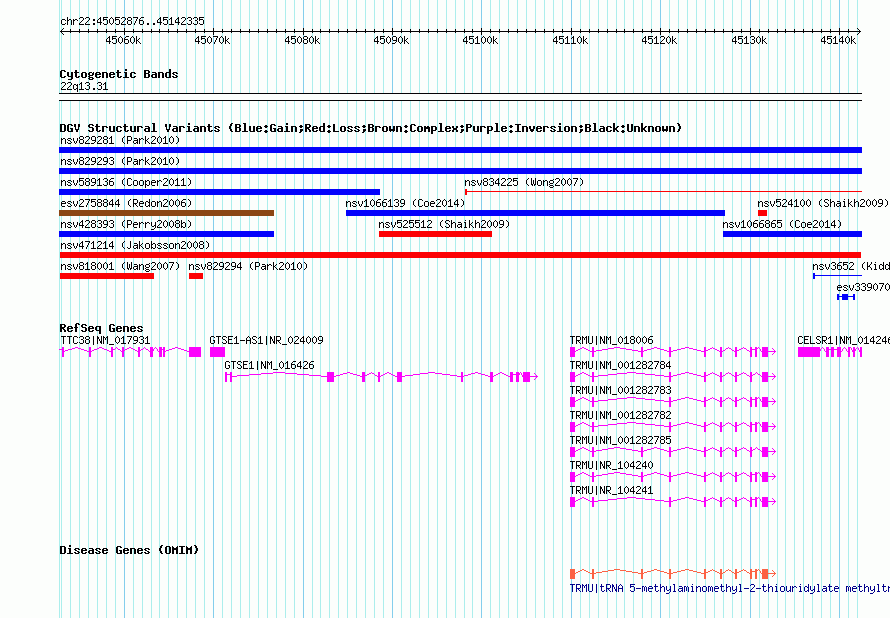Click the nsv589136 (Cooper2011) blue bar
Viewport: 890px width, 618px height.
220,192
